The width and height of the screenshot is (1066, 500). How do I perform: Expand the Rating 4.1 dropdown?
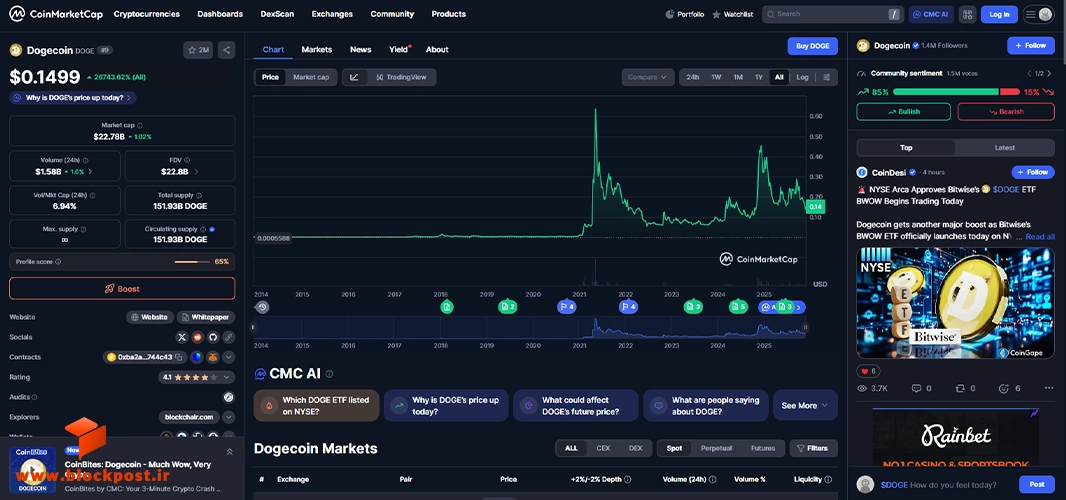[196, 377]
